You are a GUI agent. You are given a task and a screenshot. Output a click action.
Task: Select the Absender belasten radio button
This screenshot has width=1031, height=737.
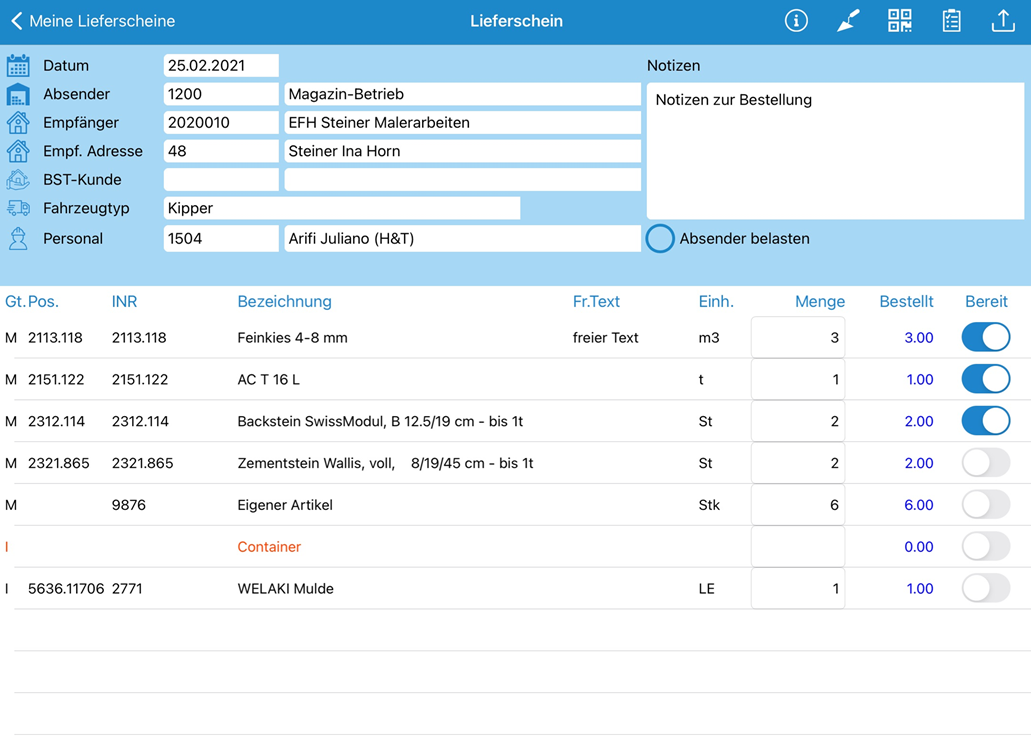[659, 239]
